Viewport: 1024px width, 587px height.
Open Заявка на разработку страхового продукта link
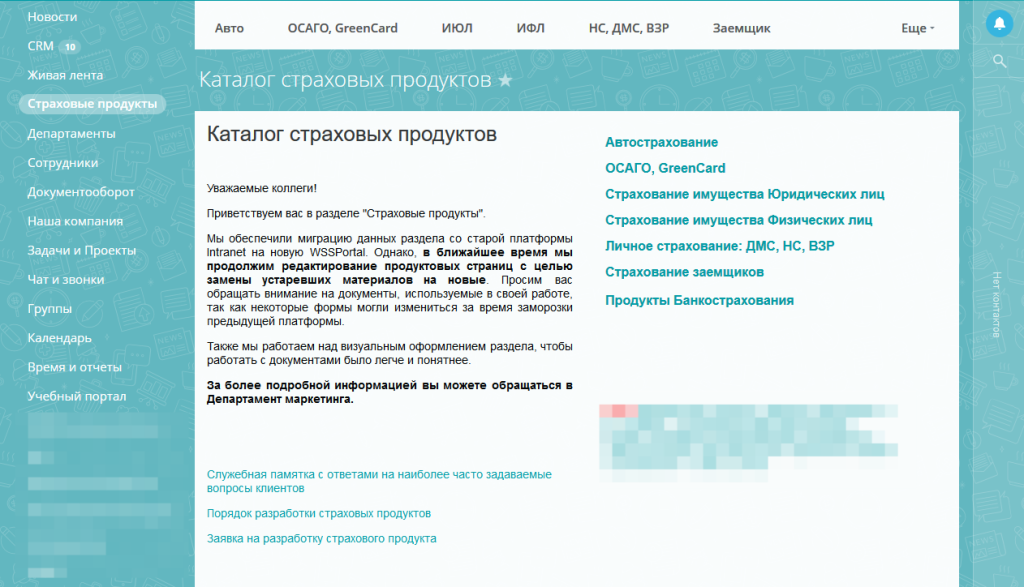[x=321, y=539]
